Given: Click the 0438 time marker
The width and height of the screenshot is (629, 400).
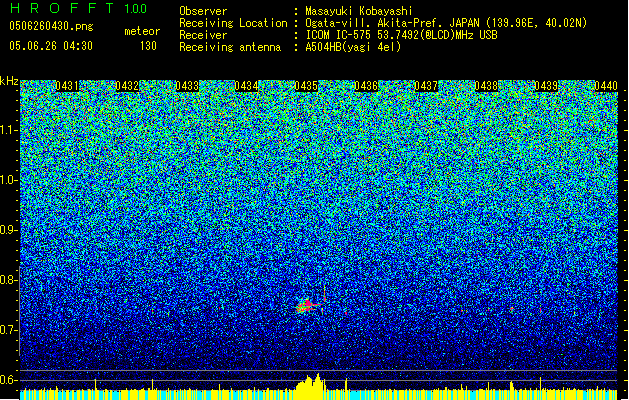Looking at the screenshot, I should (486, 86).
